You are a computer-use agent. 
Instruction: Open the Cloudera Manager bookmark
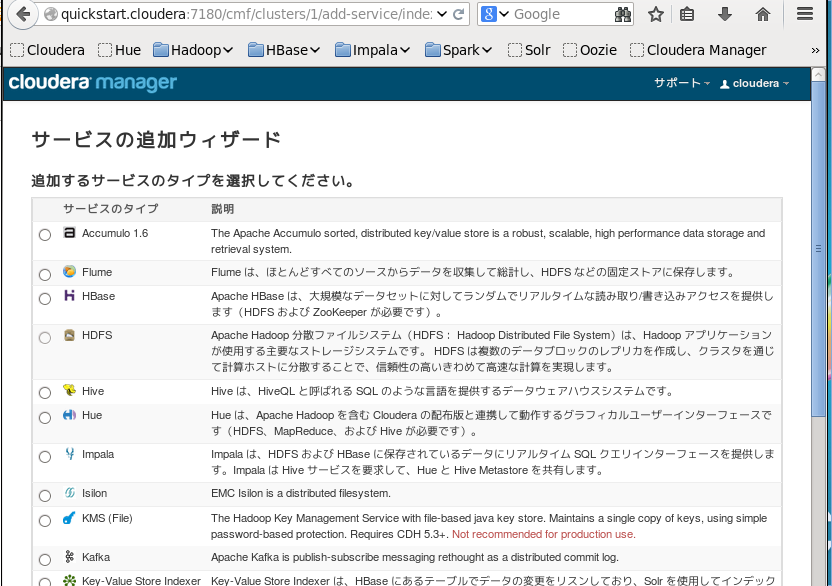[698, 50]
